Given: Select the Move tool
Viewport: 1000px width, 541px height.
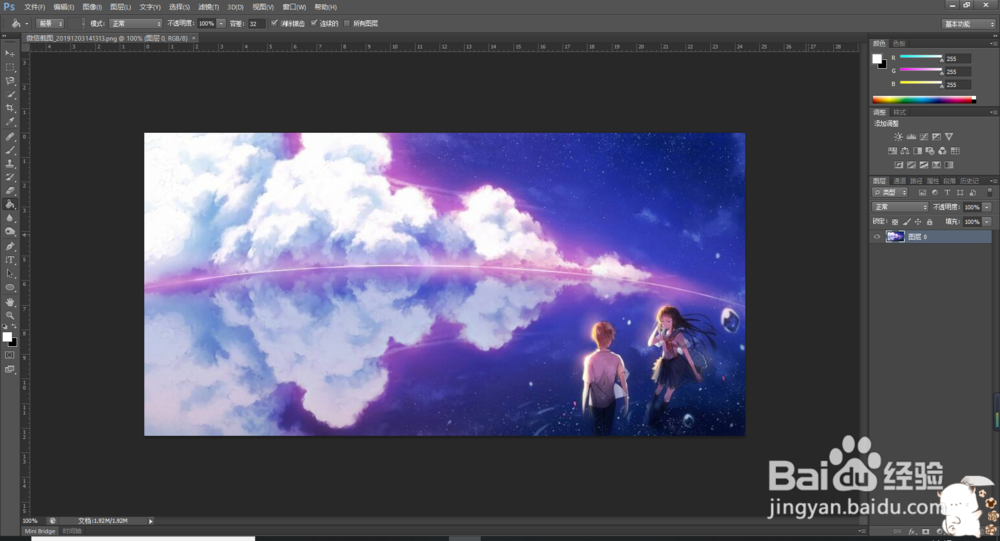Looking at the screenshot, I should [10, 54].
